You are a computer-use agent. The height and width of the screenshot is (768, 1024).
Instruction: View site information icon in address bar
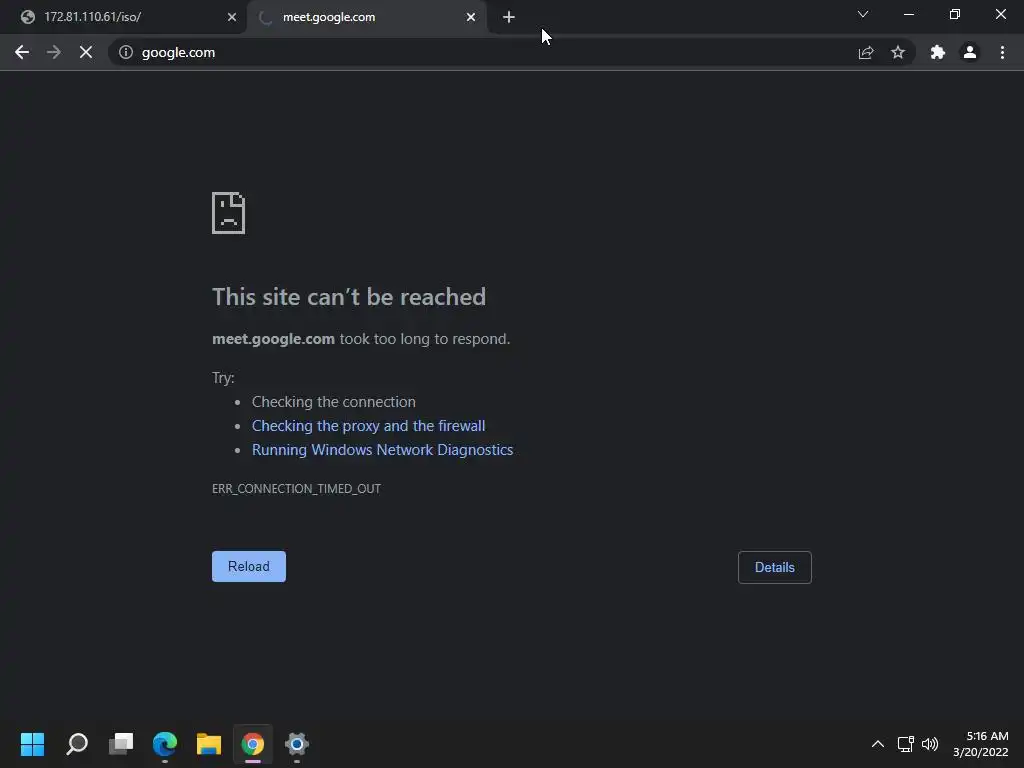click(126, 52)
